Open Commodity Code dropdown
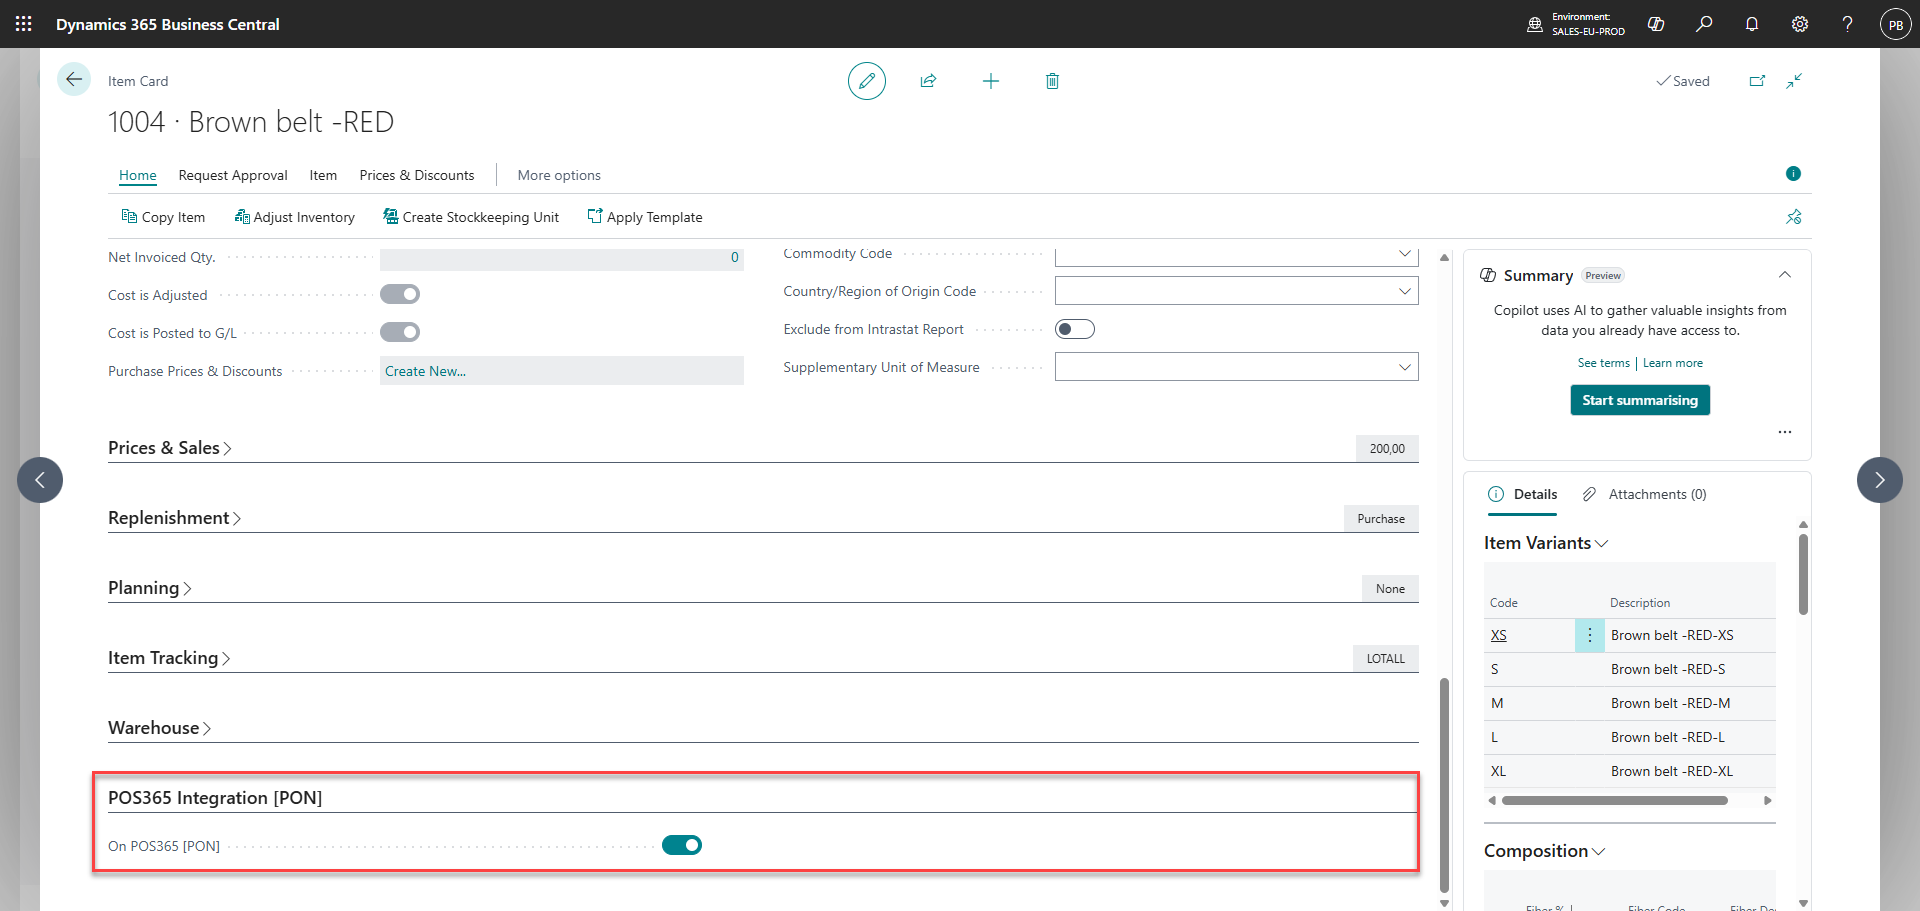This screenshot has height=911, width=1920. tap(1404, 254)
